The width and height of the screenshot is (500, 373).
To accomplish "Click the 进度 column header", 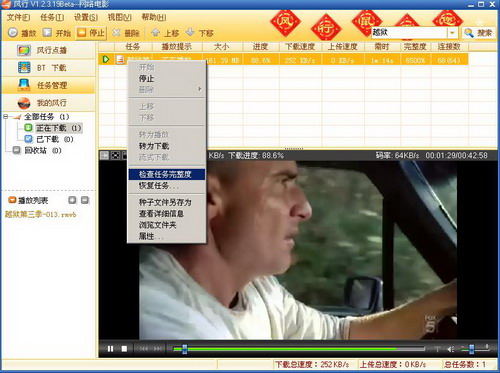I will 261,47.
